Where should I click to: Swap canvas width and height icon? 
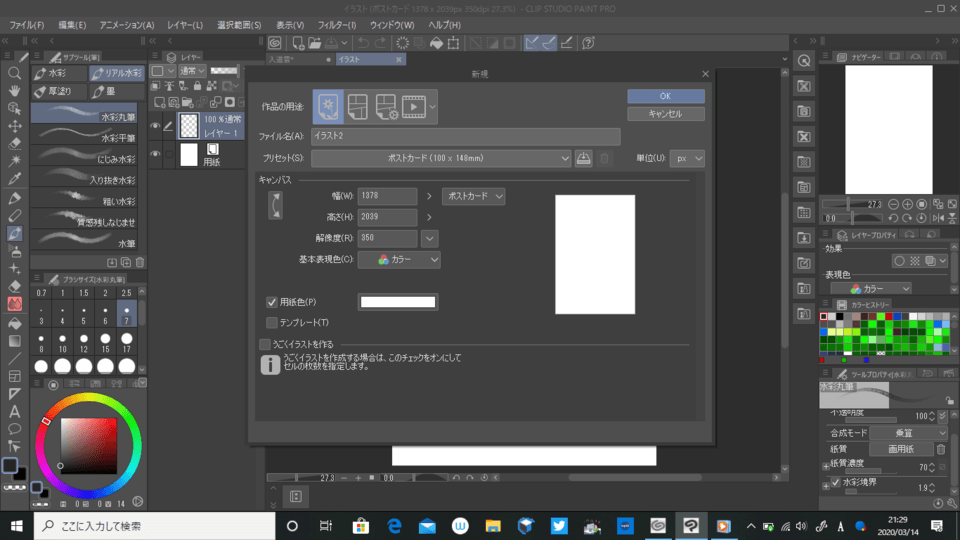(x=276, y=205)
